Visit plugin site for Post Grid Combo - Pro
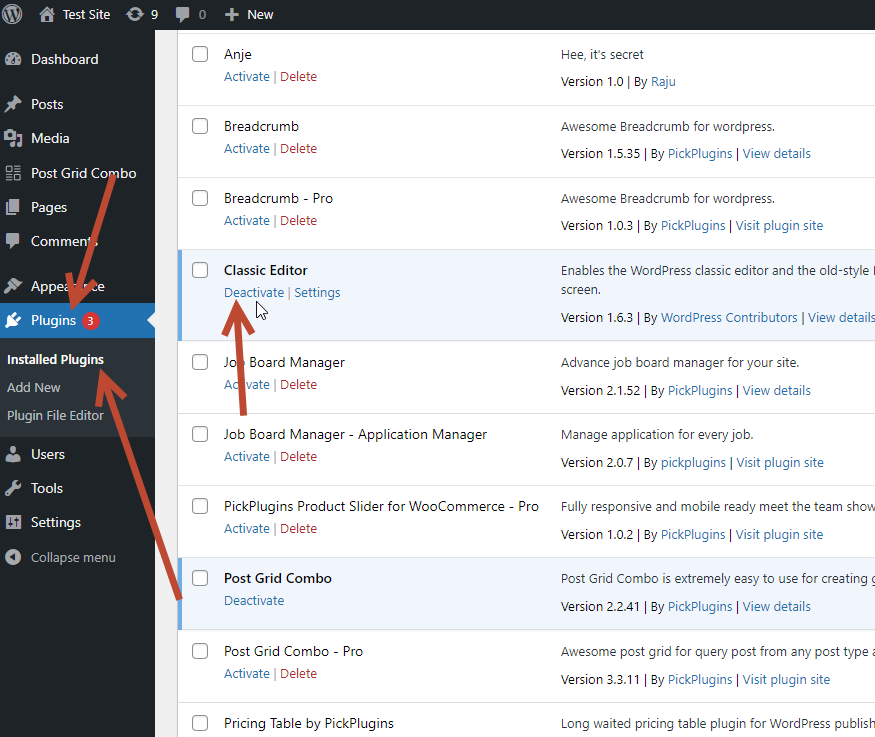Image resolution: width=875 pixels, height=737 pixels. pos(786,680)
